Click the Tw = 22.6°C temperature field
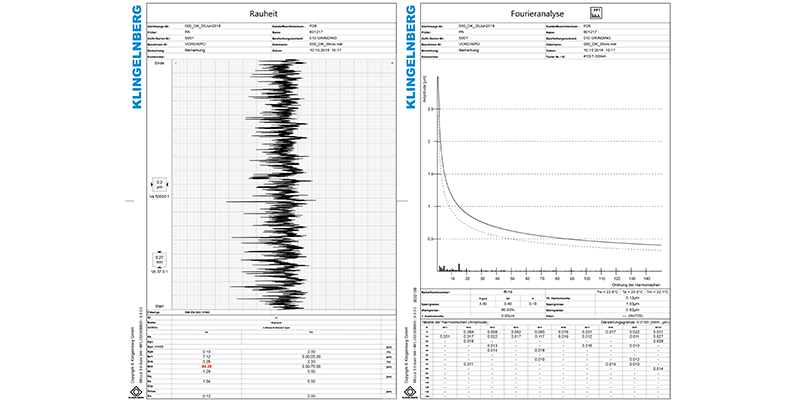 point(608,292)
